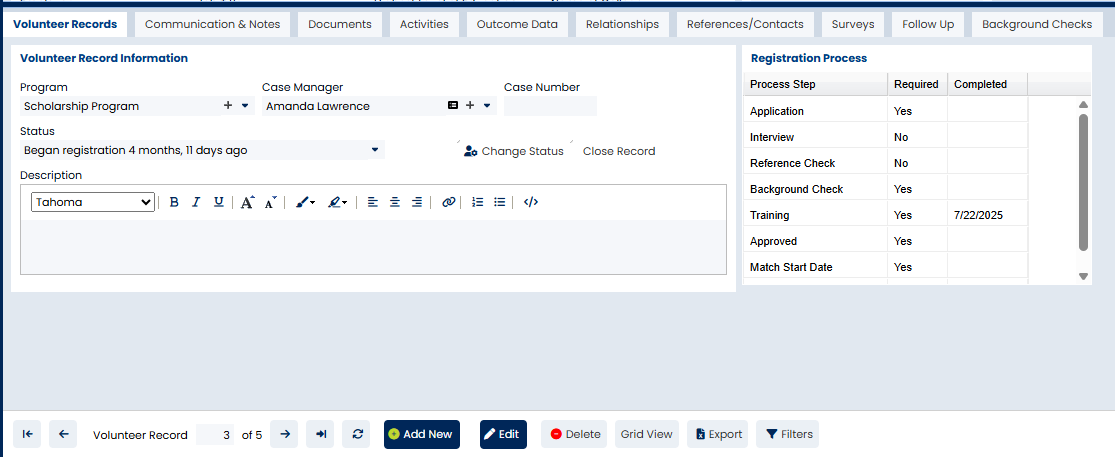Open highlight color picker
Viewport: 1115px width, 457px height.
coord(337,203)
